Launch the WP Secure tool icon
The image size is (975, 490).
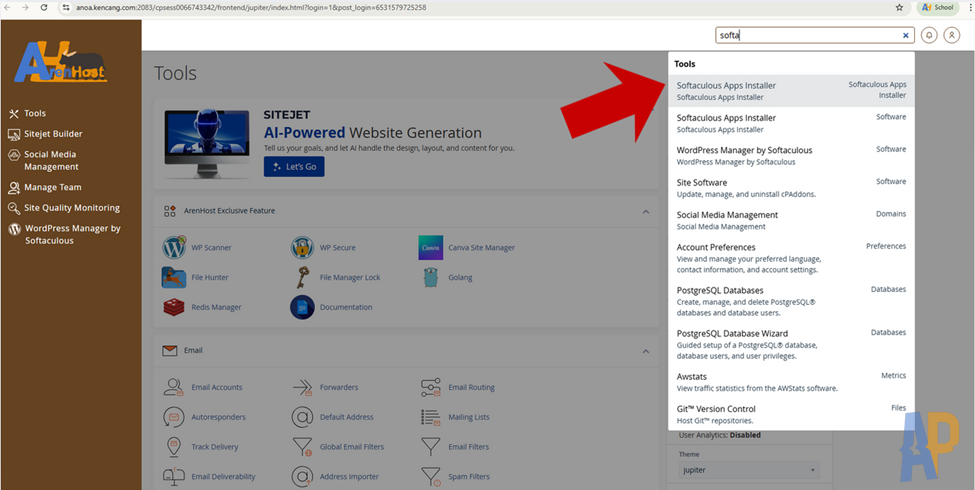click(x=302, y=247)
